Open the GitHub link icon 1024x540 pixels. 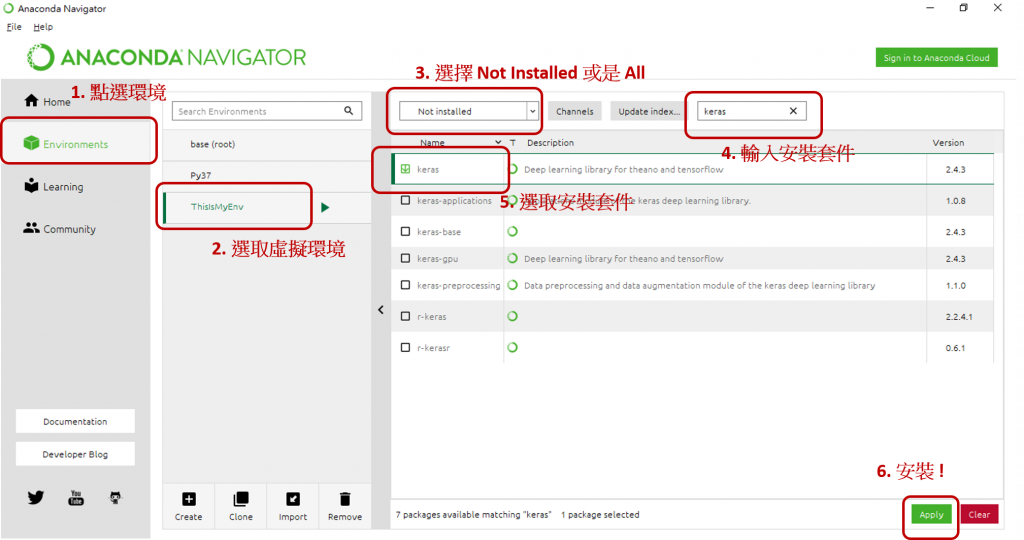116,498
